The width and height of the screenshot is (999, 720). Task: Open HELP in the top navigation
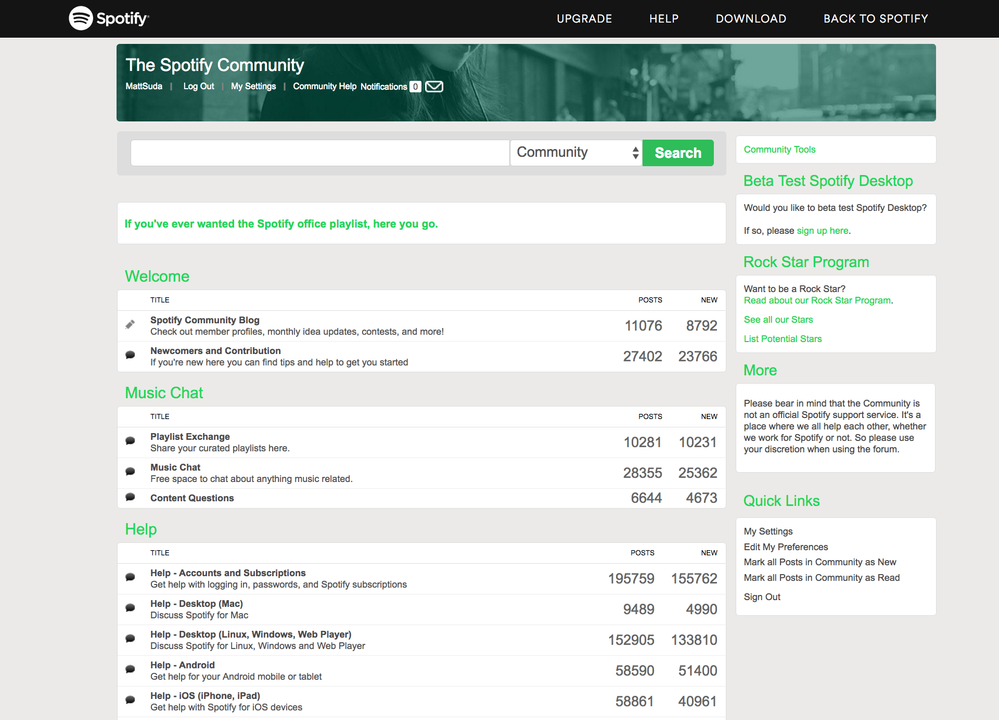click(x=664, y=18)
